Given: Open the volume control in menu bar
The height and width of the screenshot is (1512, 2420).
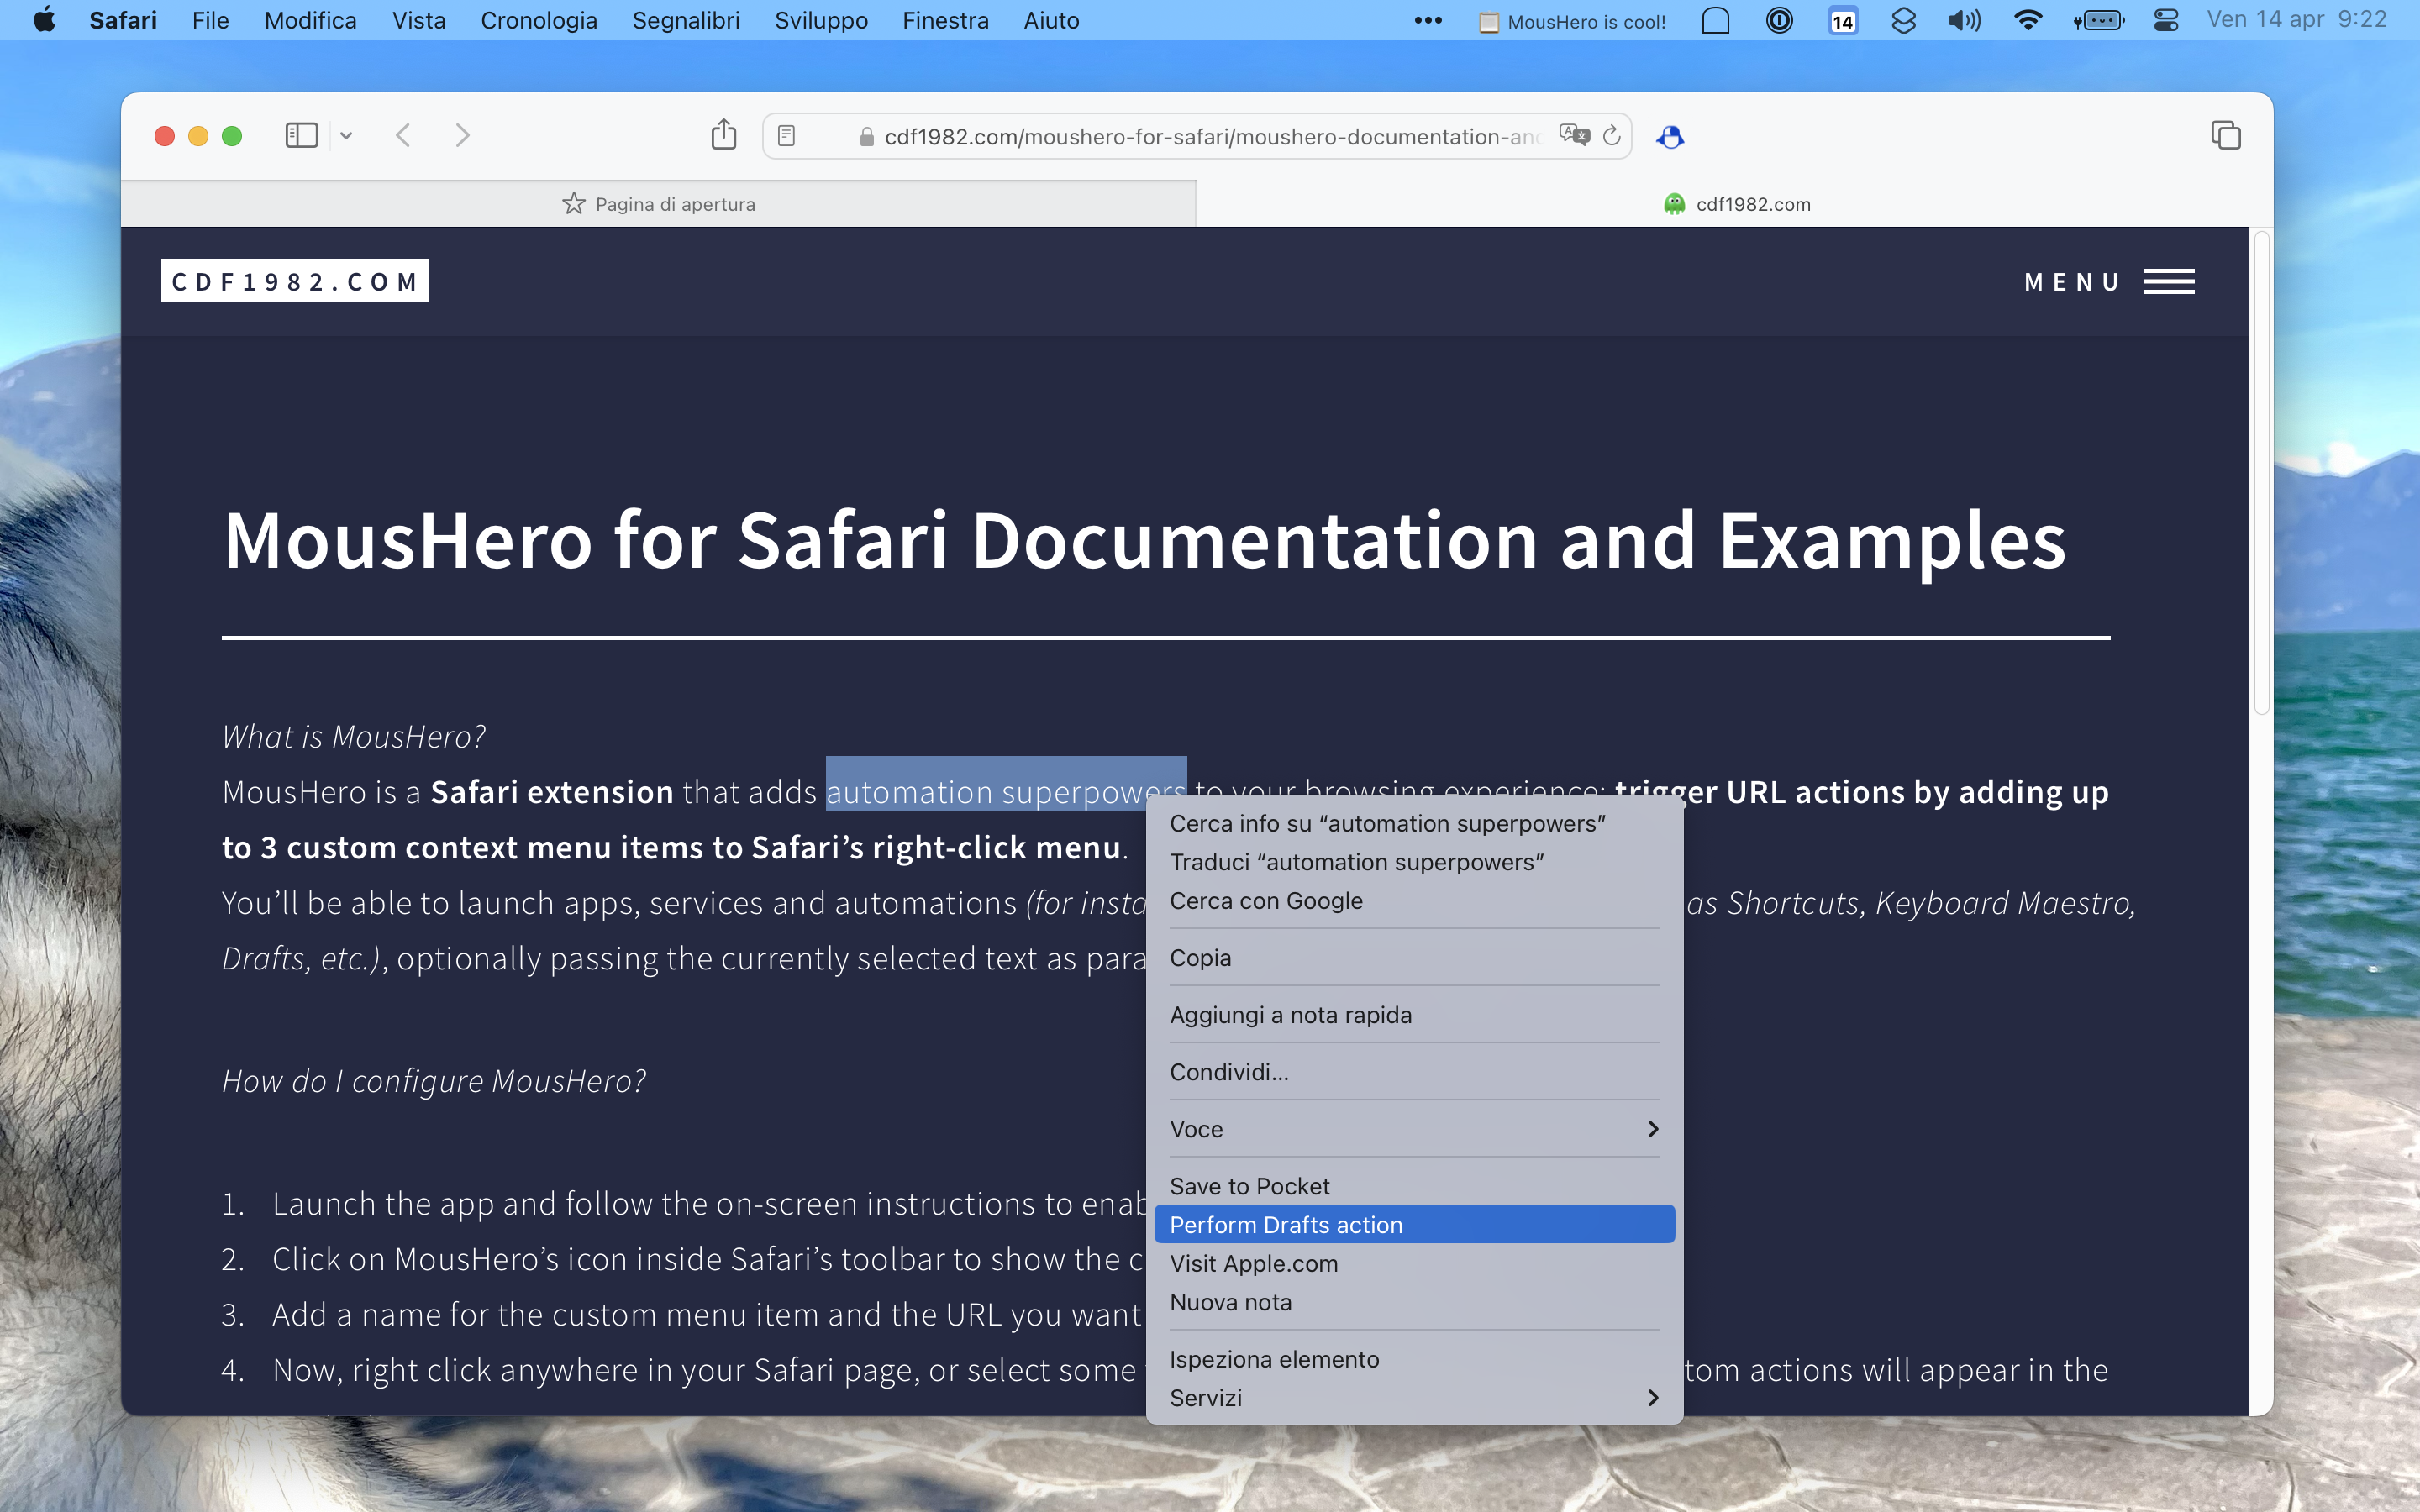Looking at the screenshot, I should point(1964,20).
